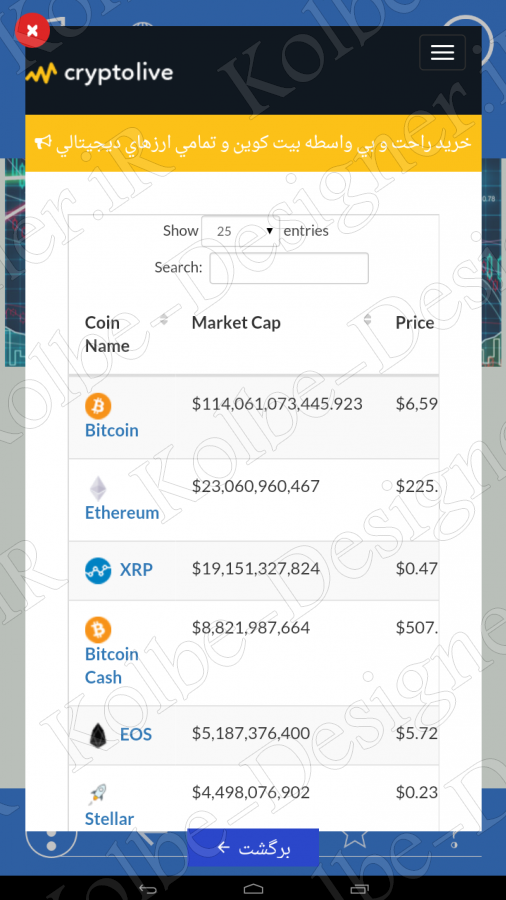Click the EOS black icon

pyautogui.click(x=98, y=735)
